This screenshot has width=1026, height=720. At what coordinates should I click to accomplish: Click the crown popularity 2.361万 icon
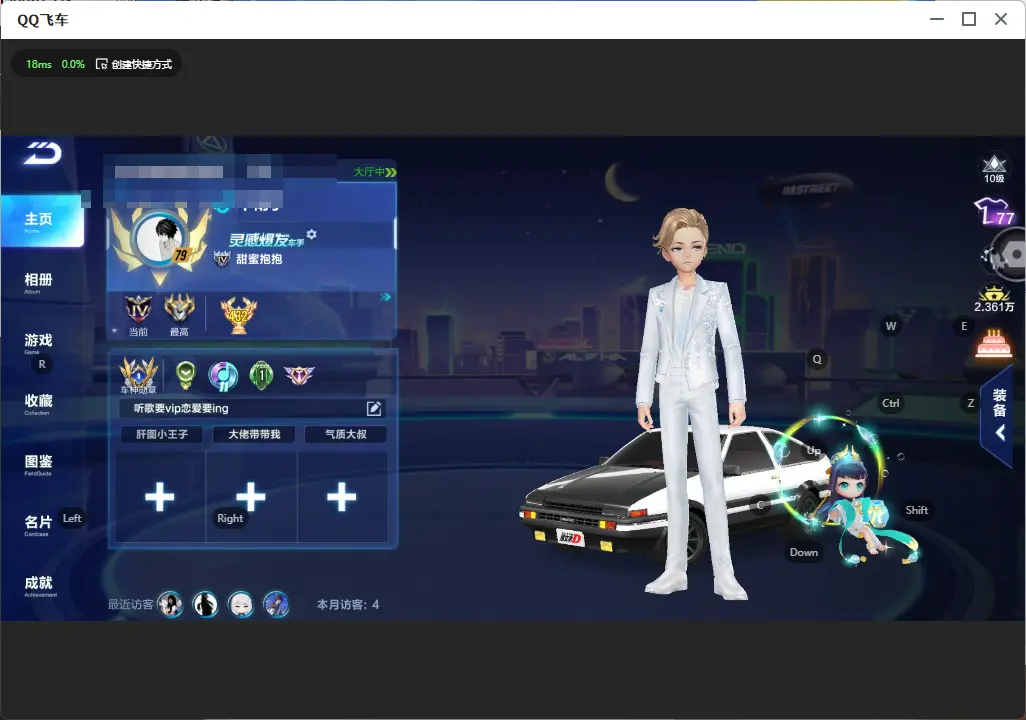(994, 299)
